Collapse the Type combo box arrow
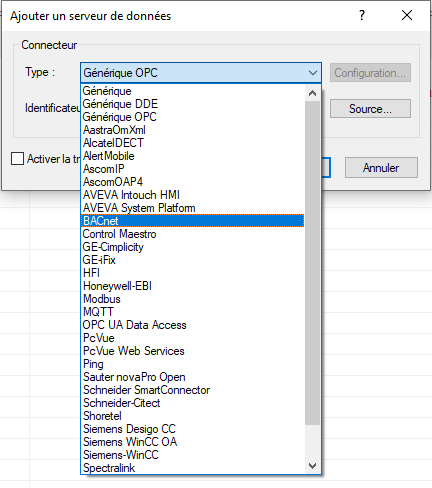Viewport: 432px width, 488px height. (x=313, y=73)
